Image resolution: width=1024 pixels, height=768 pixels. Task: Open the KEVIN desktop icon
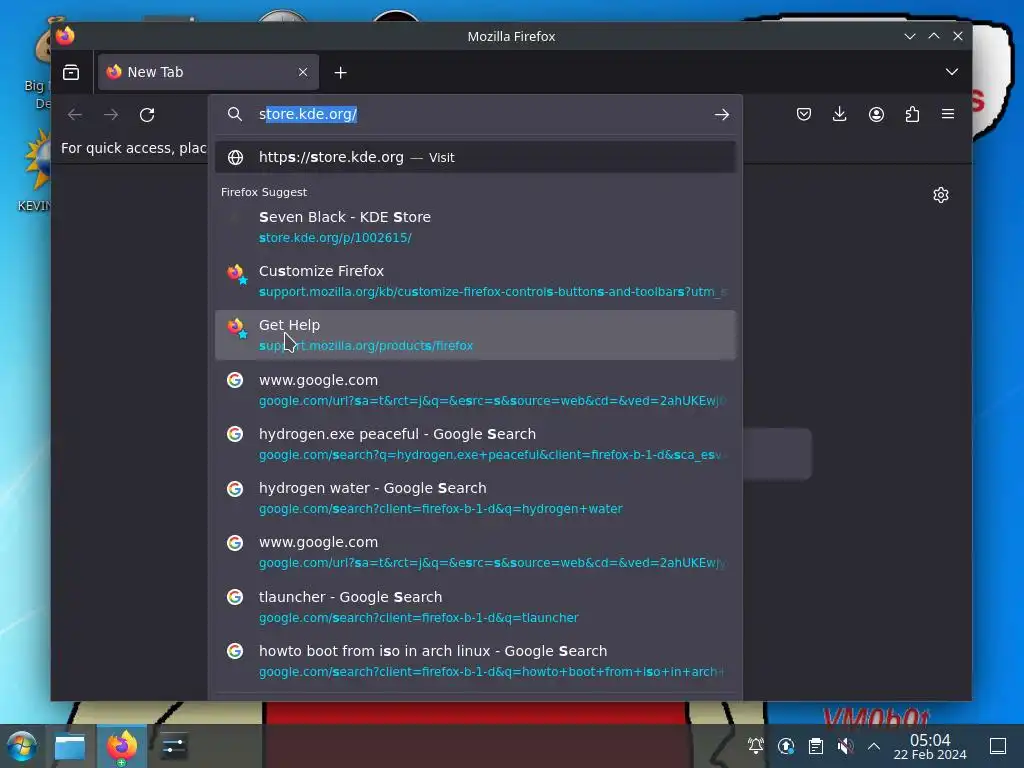pyautogui.click(x=36, y=171)
